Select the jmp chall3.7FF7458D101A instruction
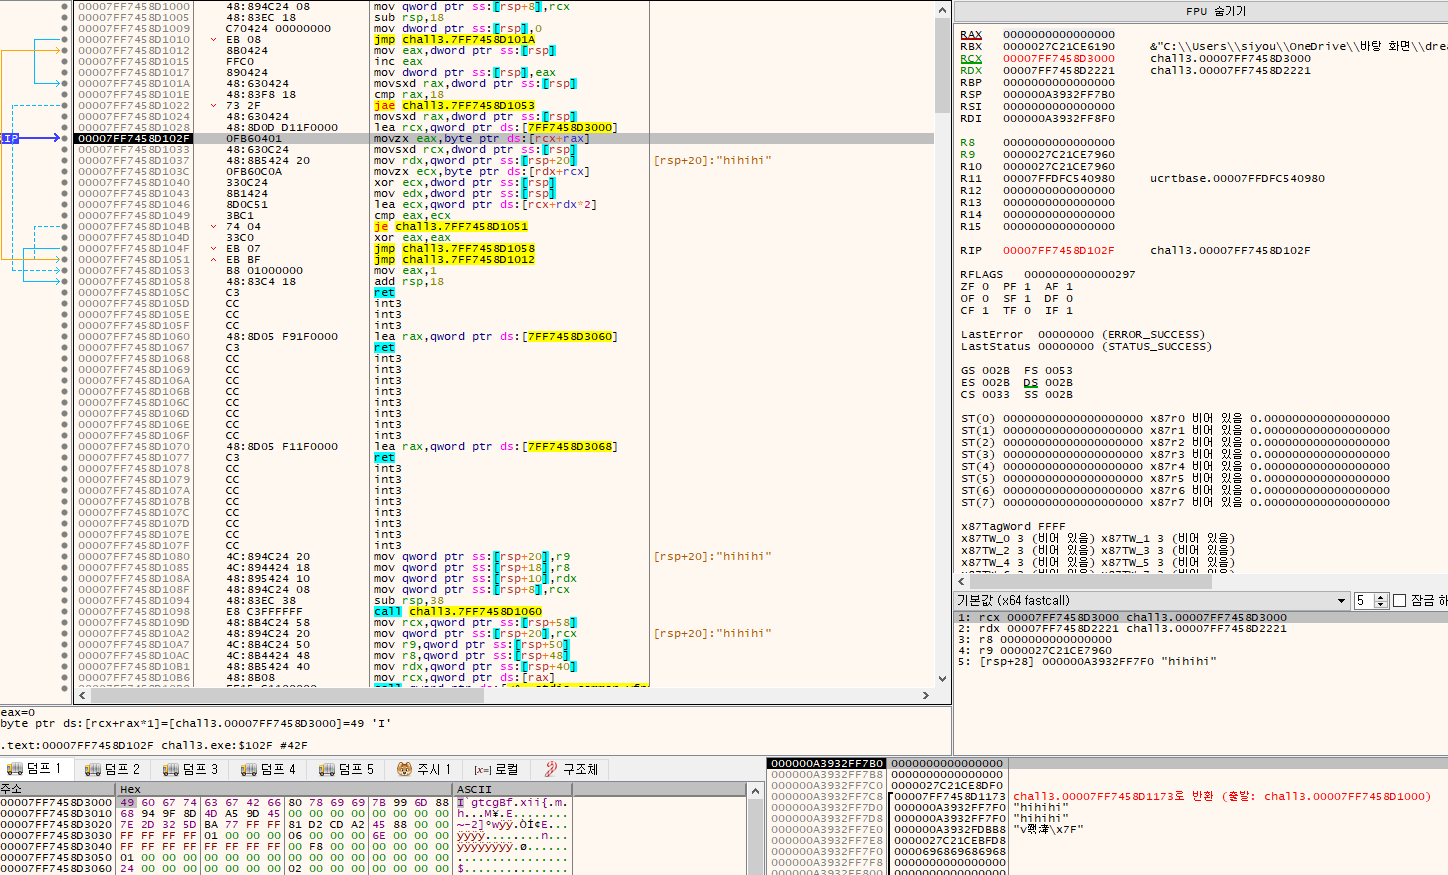 pyautogui.click(x=454, y=39)
